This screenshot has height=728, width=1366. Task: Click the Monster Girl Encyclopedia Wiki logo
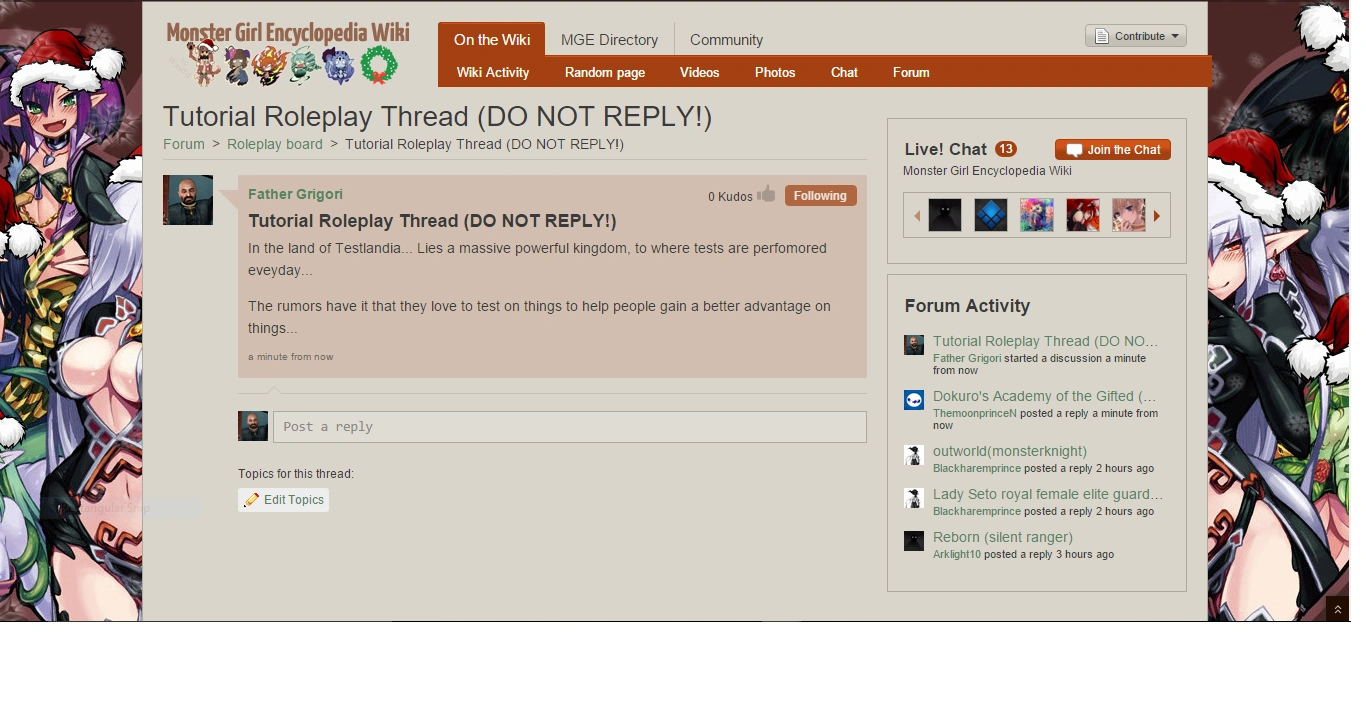click(x=288, y=52)
